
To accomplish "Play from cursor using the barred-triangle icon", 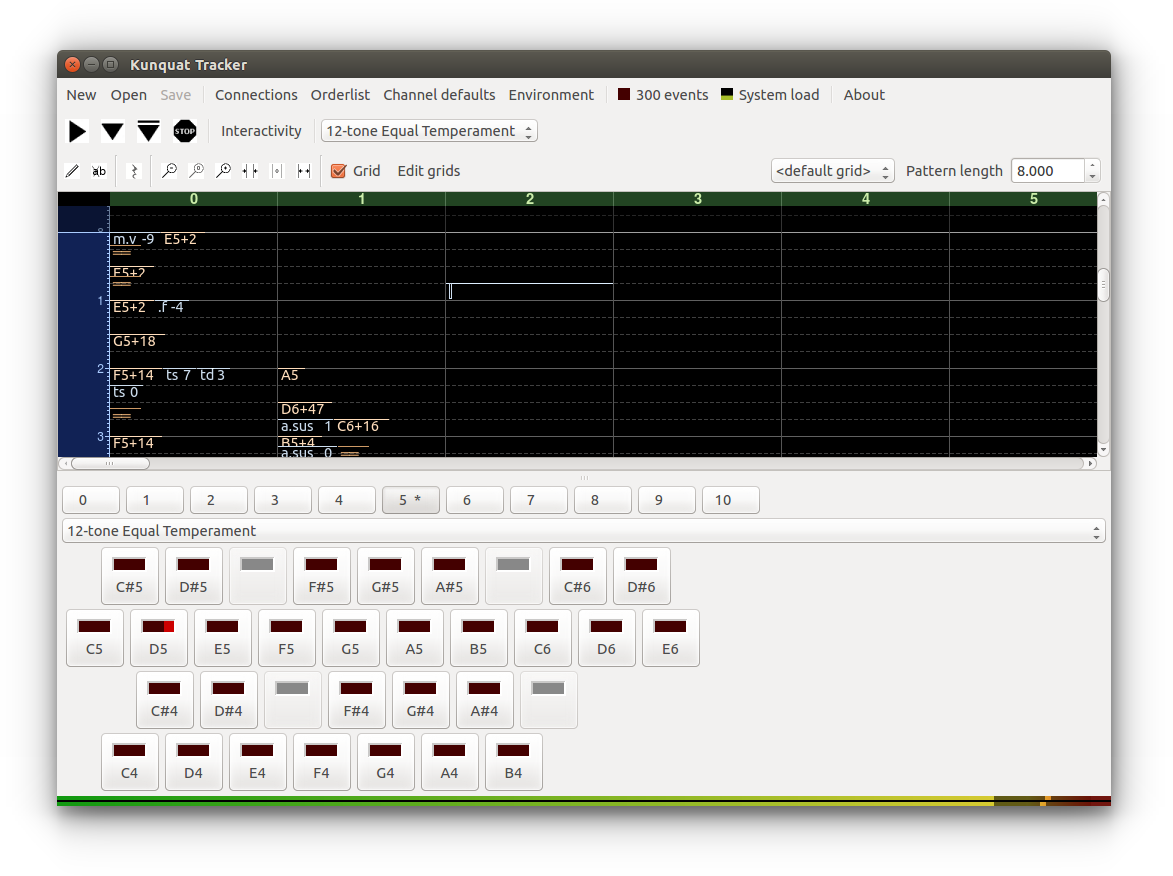I will click(x=148, y=132).
